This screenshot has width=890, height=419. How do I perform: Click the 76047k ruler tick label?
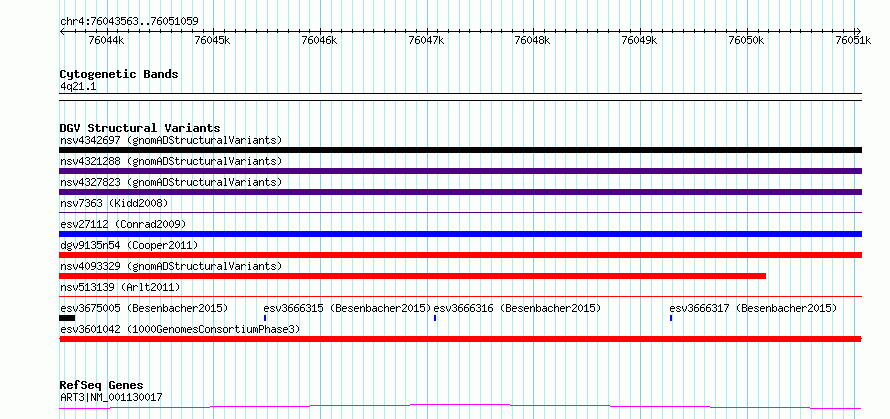click(x=426, y=40)
